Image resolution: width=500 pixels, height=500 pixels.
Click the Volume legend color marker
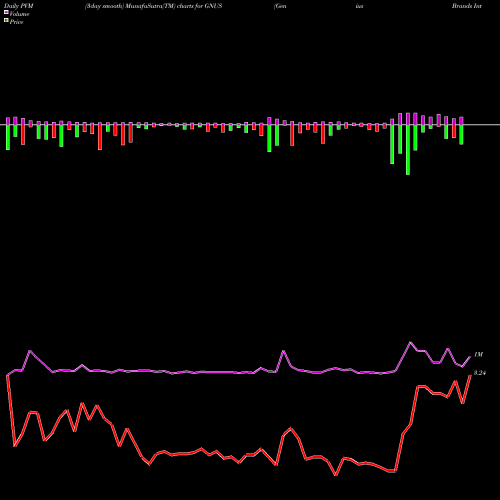coord(6,12)
